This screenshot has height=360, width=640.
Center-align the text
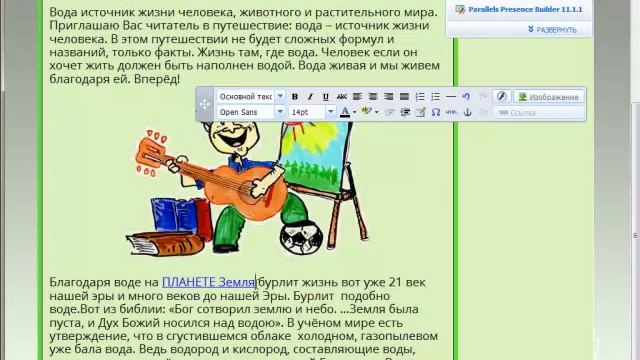373,97
